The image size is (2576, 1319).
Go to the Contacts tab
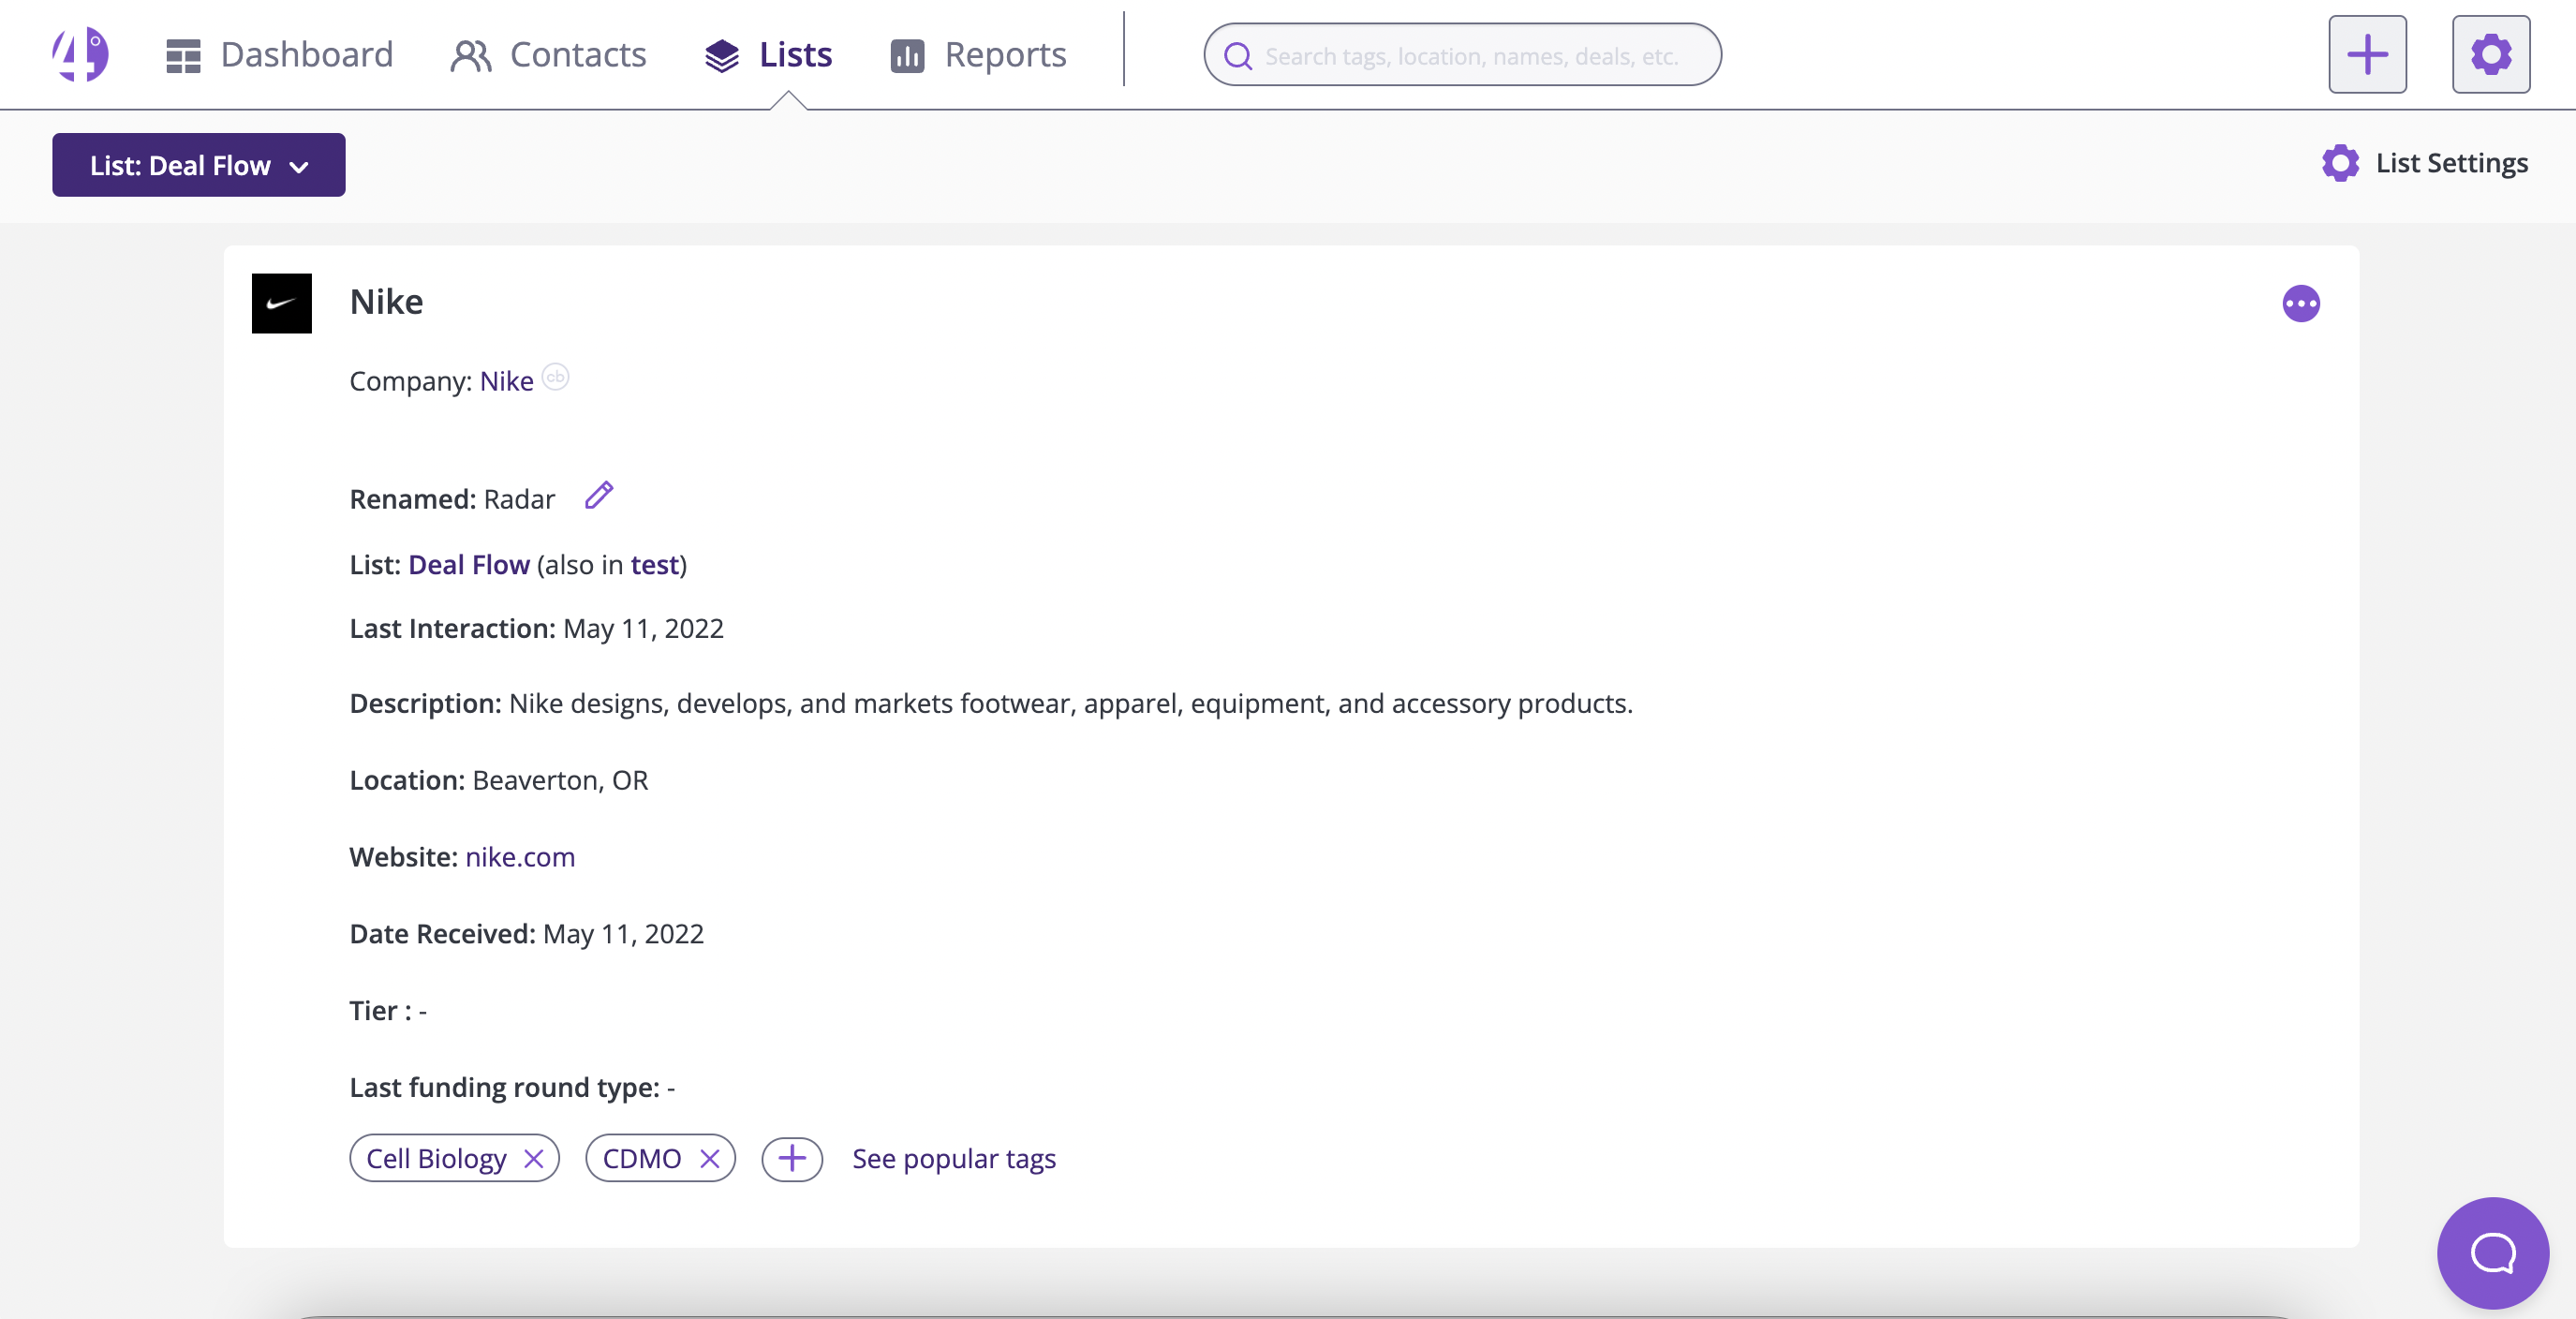point(548,55)
